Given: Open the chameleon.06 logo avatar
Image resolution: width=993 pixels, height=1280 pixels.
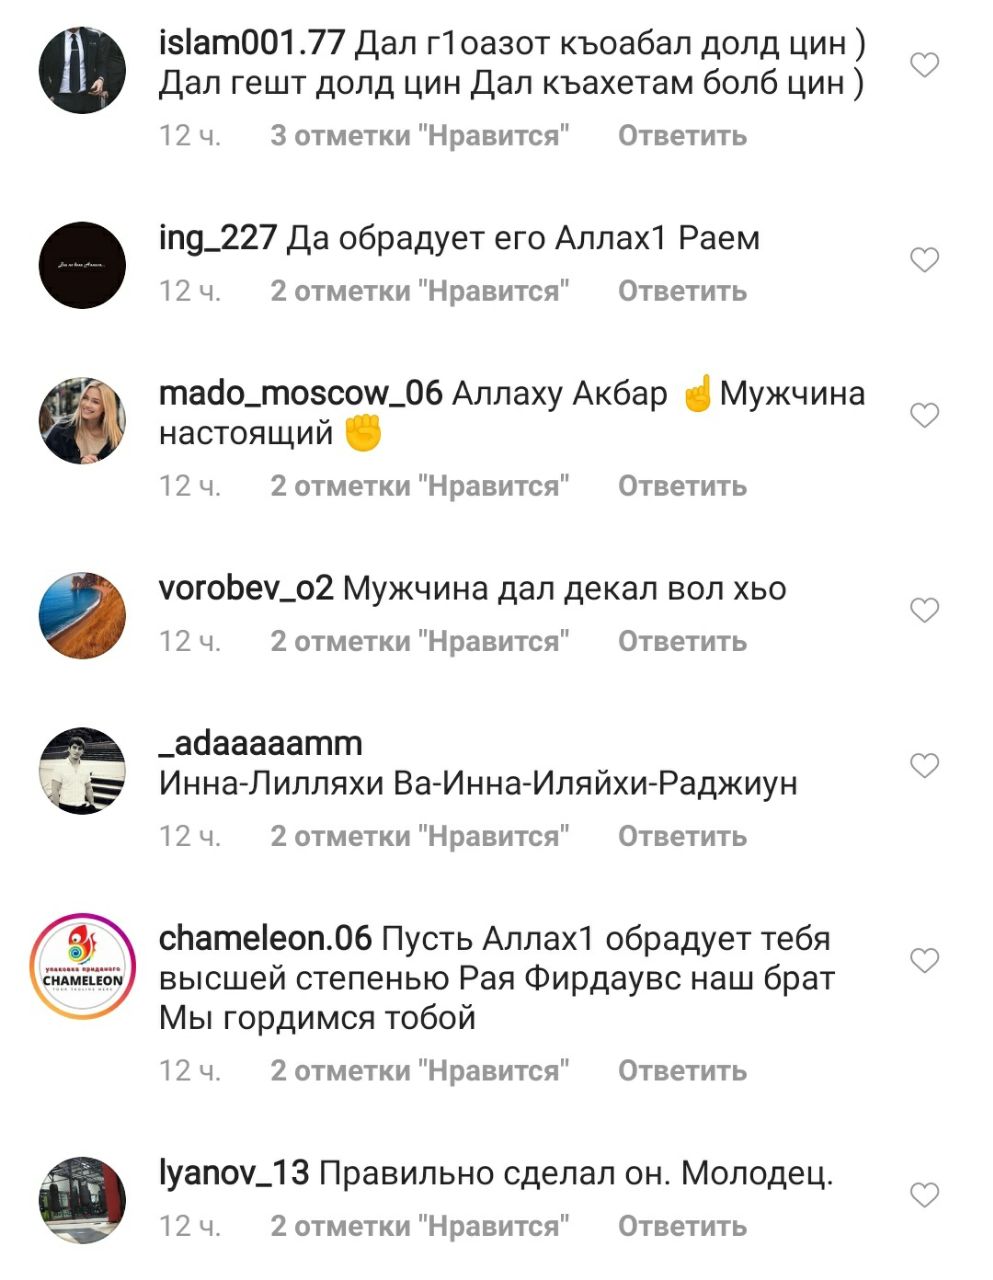Looking at the screenshot, I should 82,965.
